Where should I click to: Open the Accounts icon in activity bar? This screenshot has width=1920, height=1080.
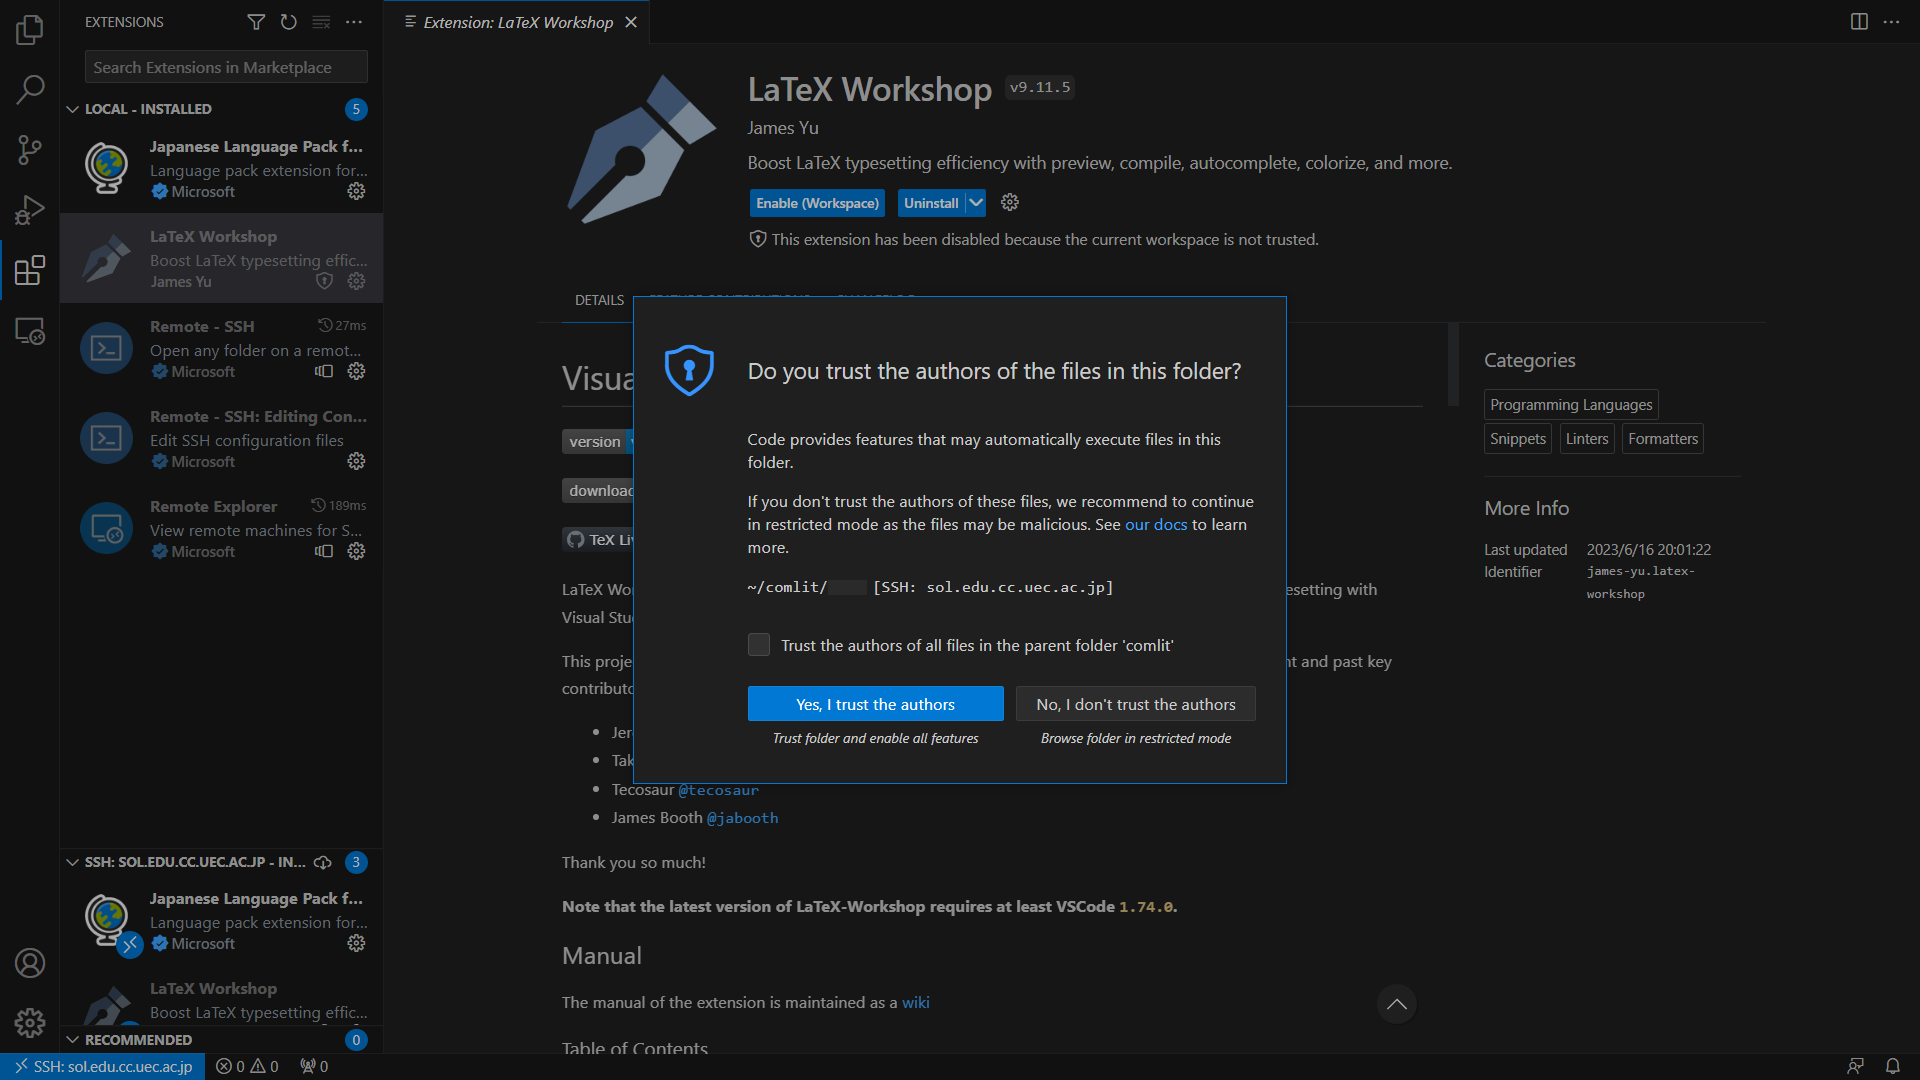point(30,963)
